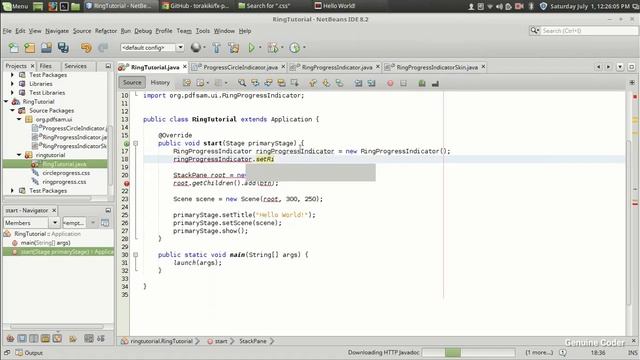The image size is (640, 360).
Task: Click the Output button in status bar
Action: click(x=29, y=353)
